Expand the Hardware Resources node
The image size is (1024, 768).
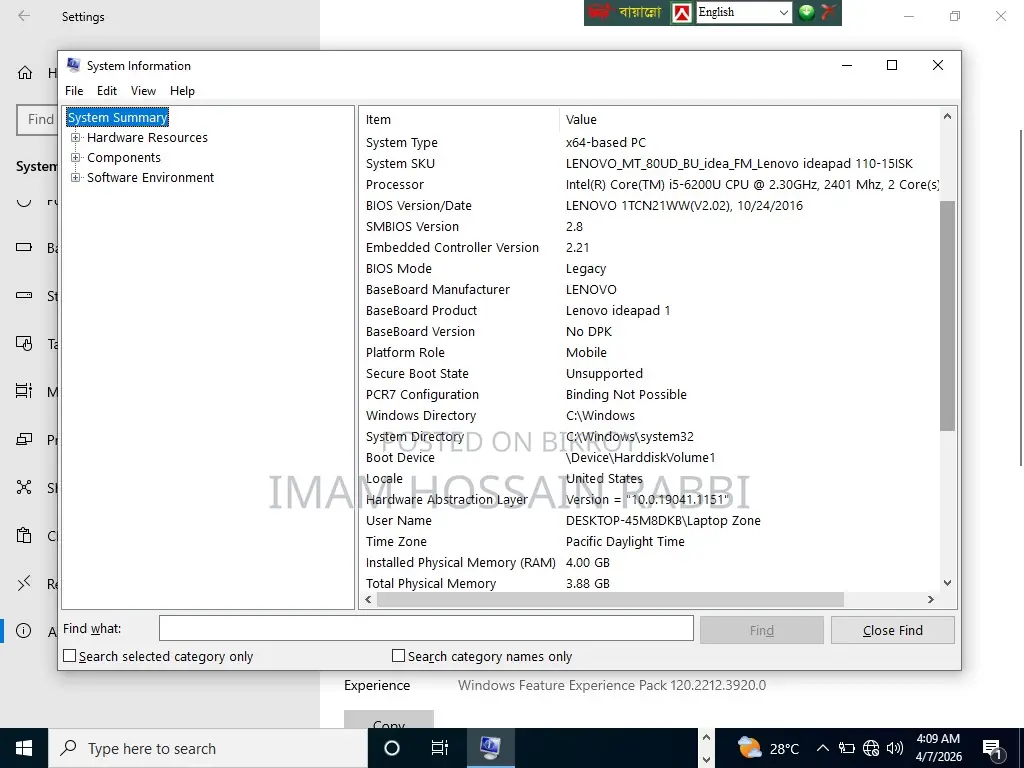76,138
